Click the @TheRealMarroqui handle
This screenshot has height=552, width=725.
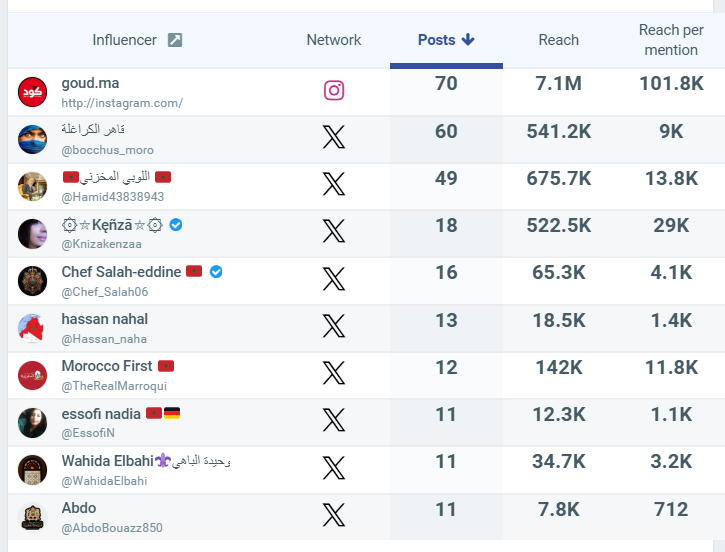point(114,386)
